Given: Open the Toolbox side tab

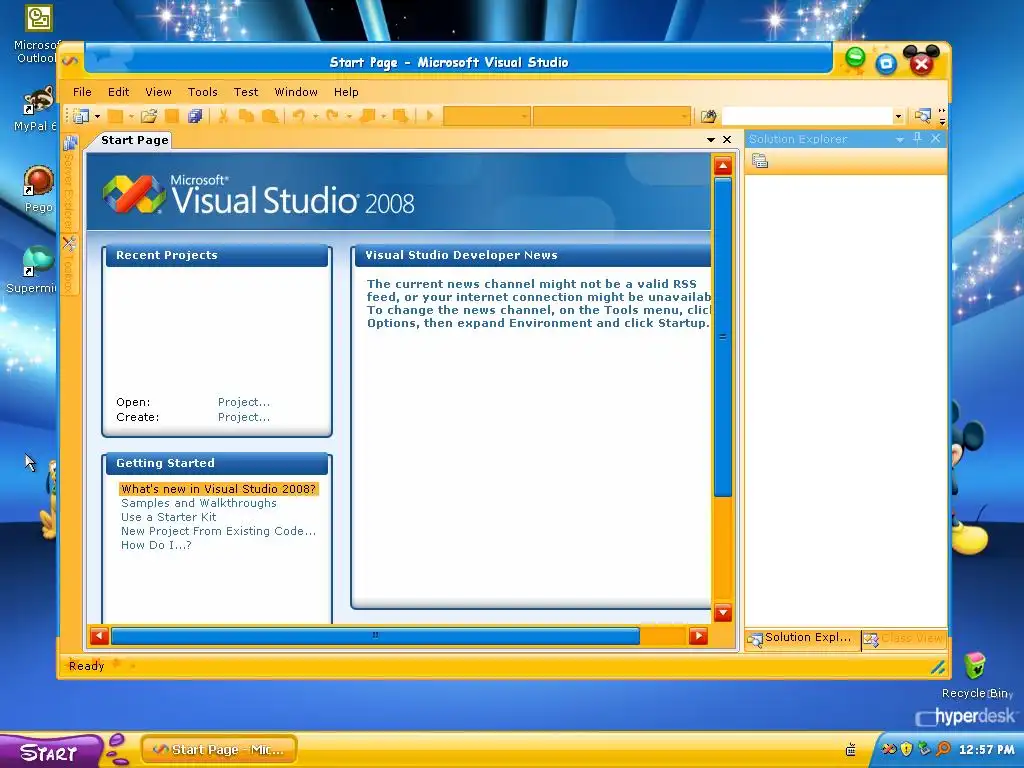Looking at the screenshot, I should pos(69,266).
